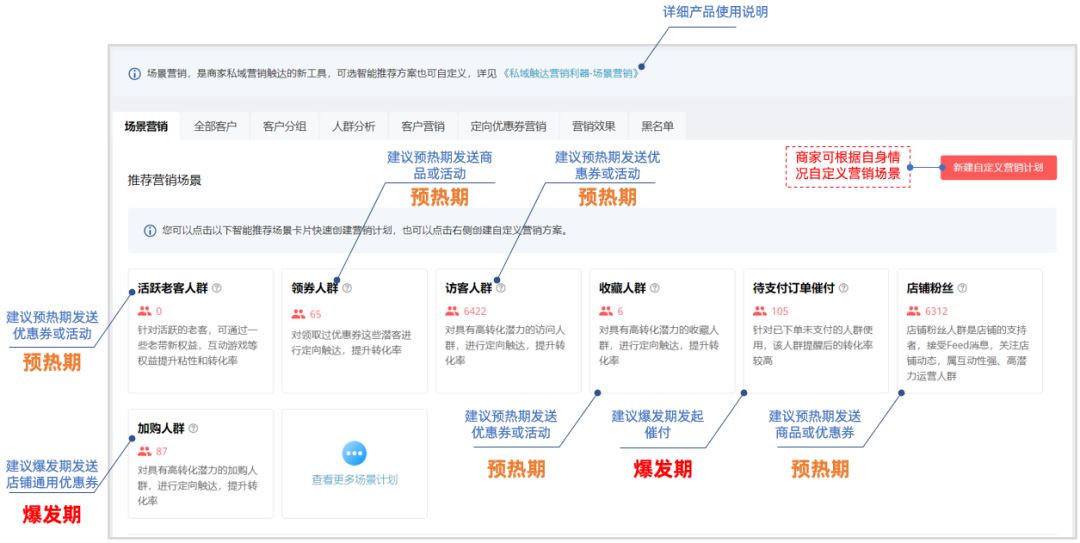Click people icon in 领券人群 card

tap(298, 314)
